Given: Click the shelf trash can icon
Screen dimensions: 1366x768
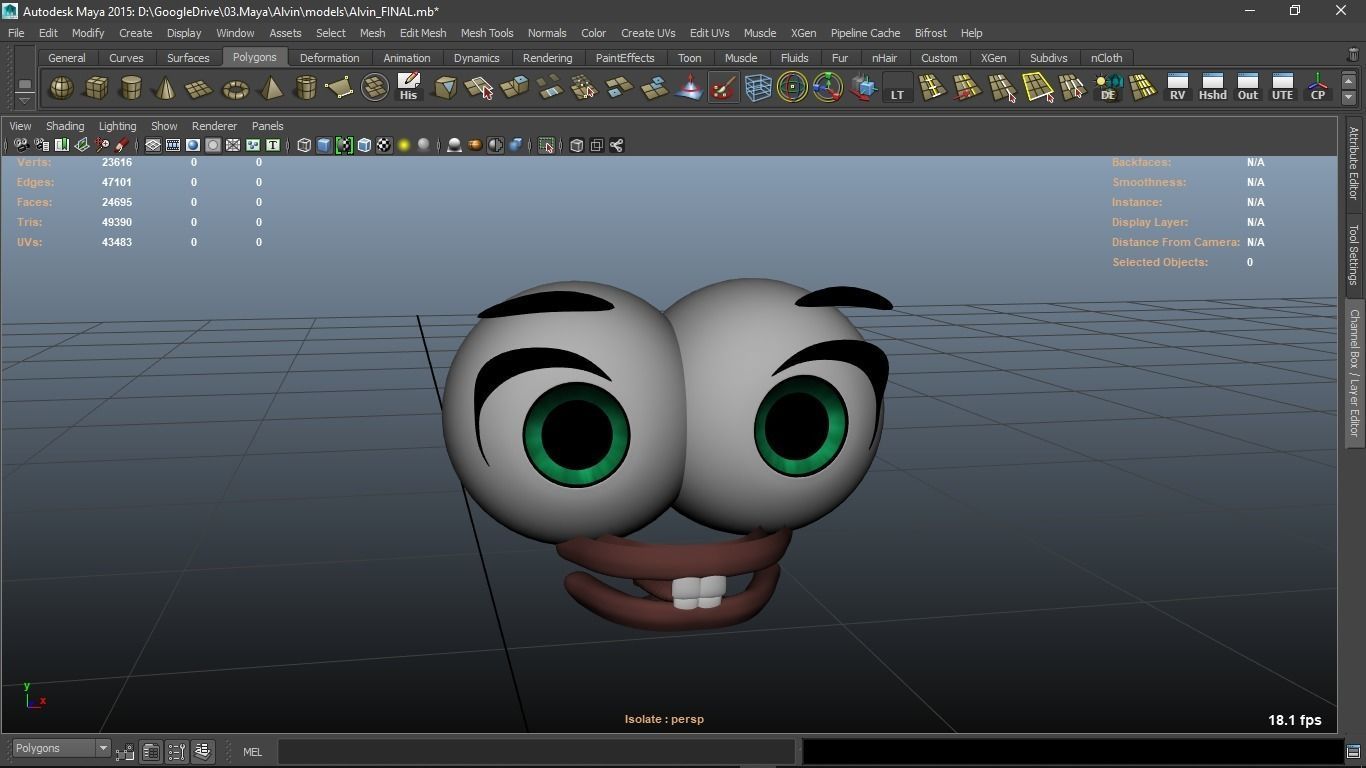Looking at the screenshot, I should tap(1353, 55).
